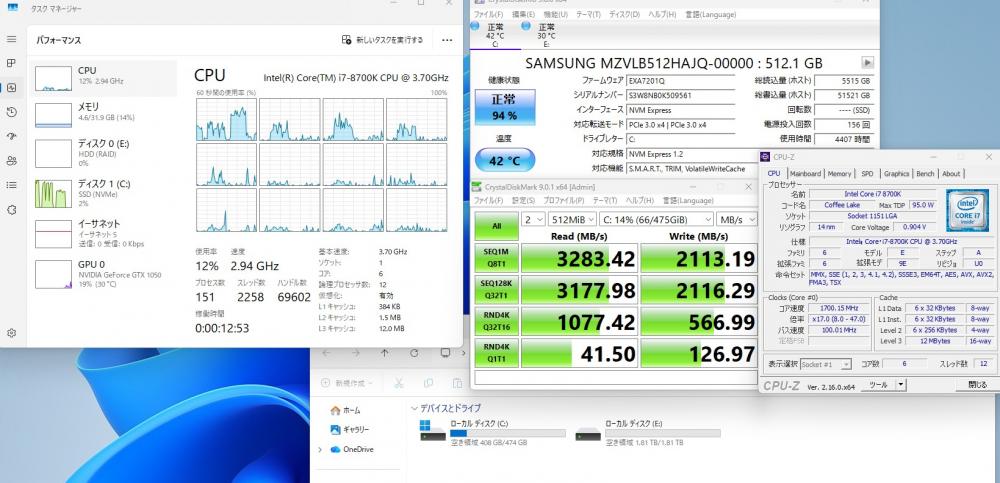Open test size dropdown showing 512MiB

571,219
